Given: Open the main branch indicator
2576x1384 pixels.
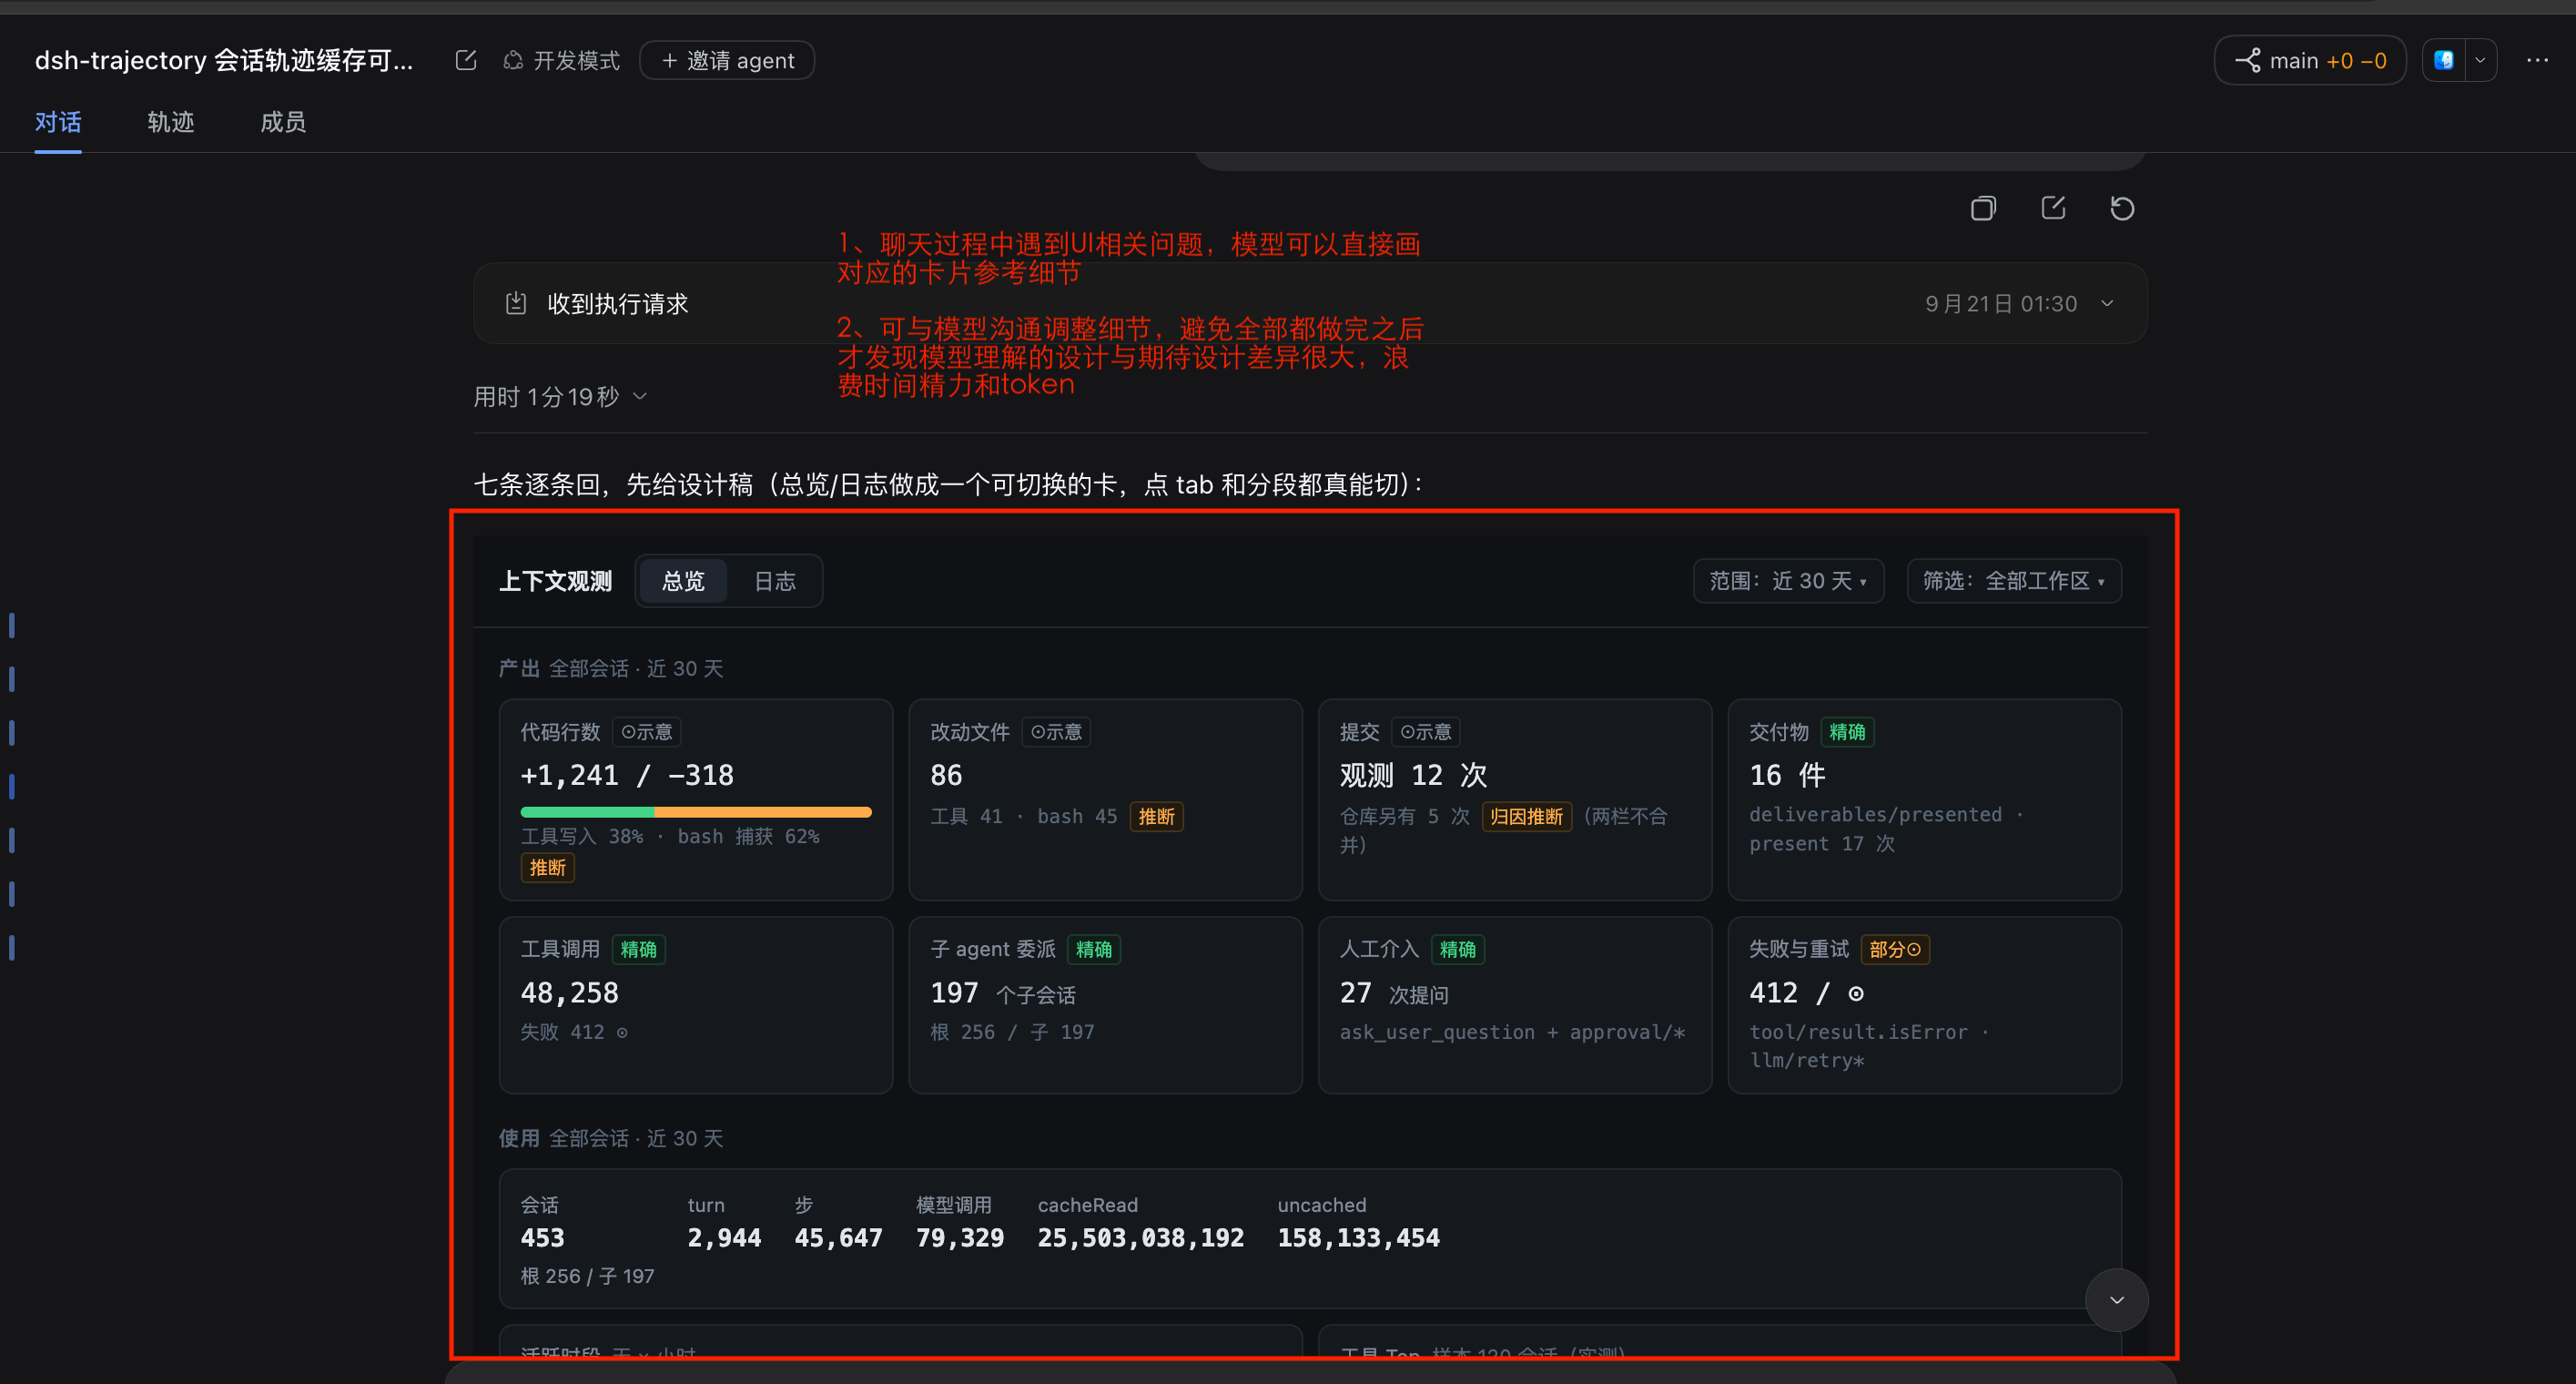Looking at the screenshot, I should click(x=2310, y=60).
